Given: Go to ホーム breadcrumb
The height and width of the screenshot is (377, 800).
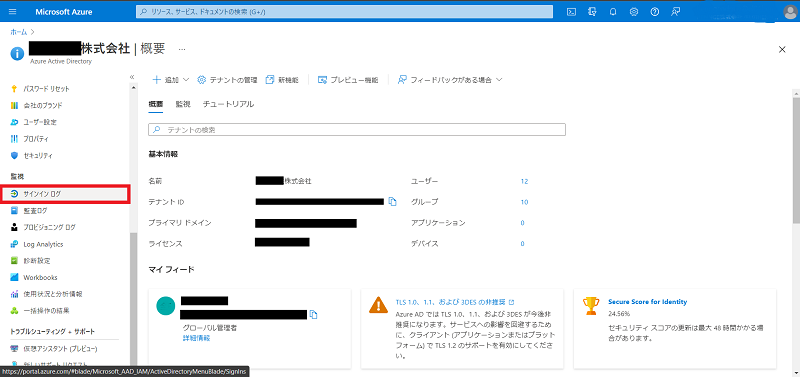Looking at the screenshot, I should click(x=19, y=32).
